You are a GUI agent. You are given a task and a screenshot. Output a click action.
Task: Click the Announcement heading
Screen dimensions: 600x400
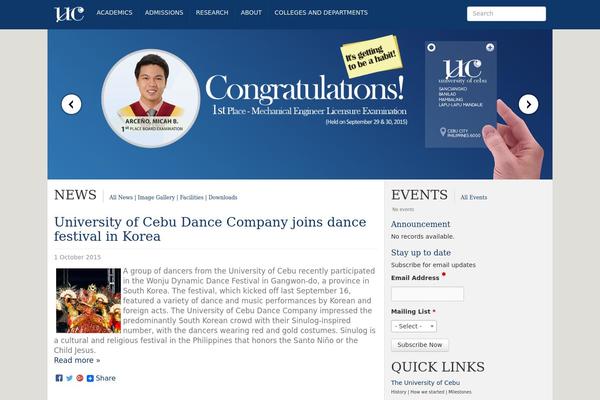pyautogui.click(x=421, y=224)
